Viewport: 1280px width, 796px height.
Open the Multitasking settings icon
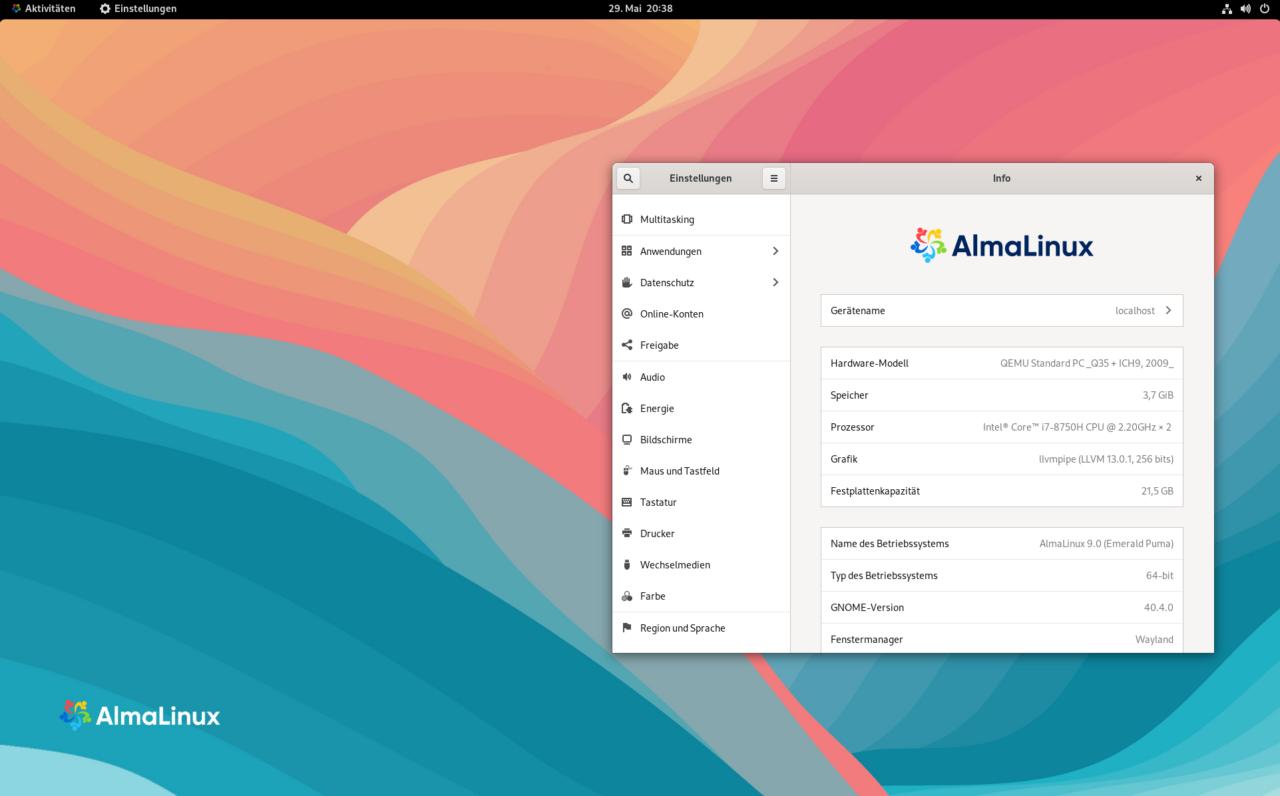point(627,219)
